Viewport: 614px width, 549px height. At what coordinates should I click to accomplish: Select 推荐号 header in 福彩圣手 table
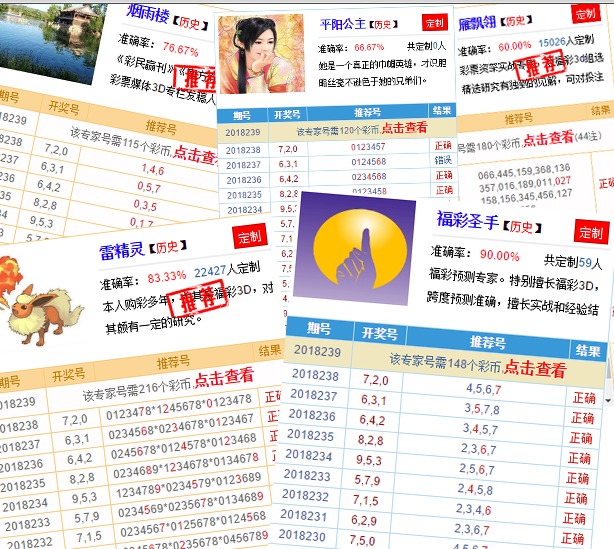click(488, 342)
